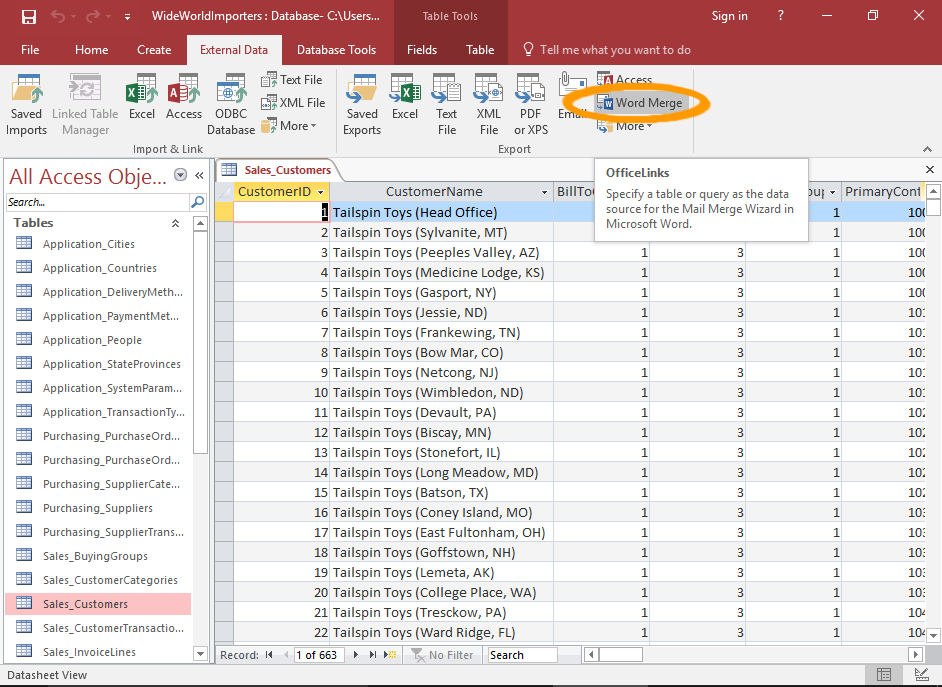This screenshot has height=687, width=942.
Task: Click the record navigation Search box
Action: click(523, 655)
